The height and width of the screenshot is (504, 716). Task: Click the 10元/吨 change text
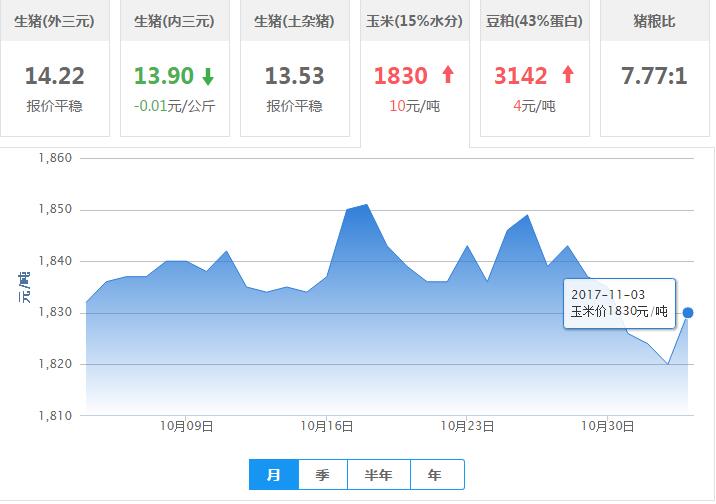click(415, 106)
